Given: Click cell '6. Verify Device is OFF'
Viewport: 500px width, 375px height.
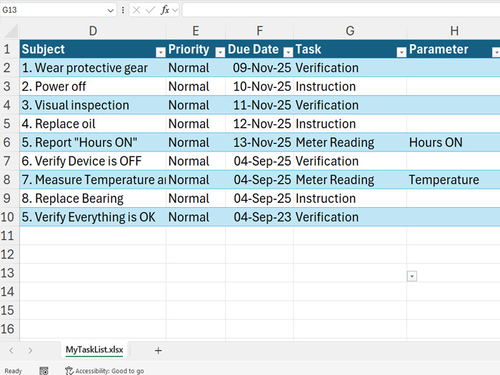Looking at the screenshot, I should tap(93, 161).
